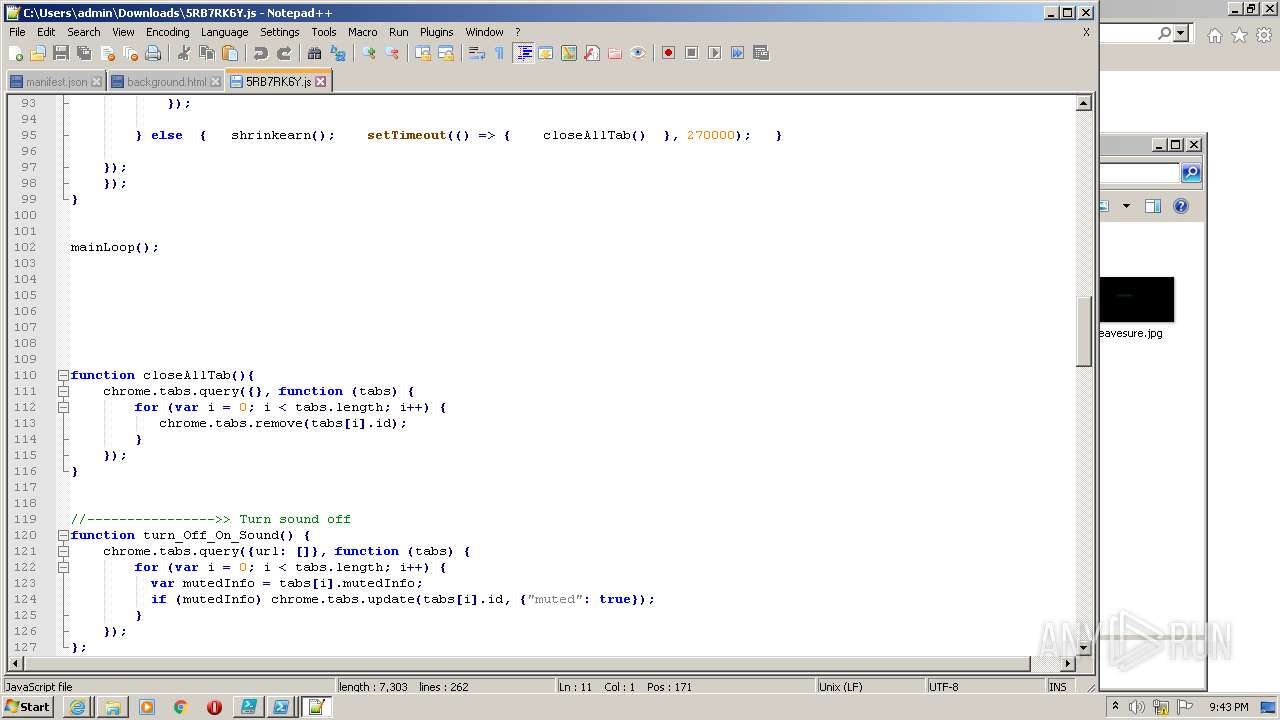This screenshot has width=1280, height=720.
Task: Start macro recording red button
Action: point(668,53)
